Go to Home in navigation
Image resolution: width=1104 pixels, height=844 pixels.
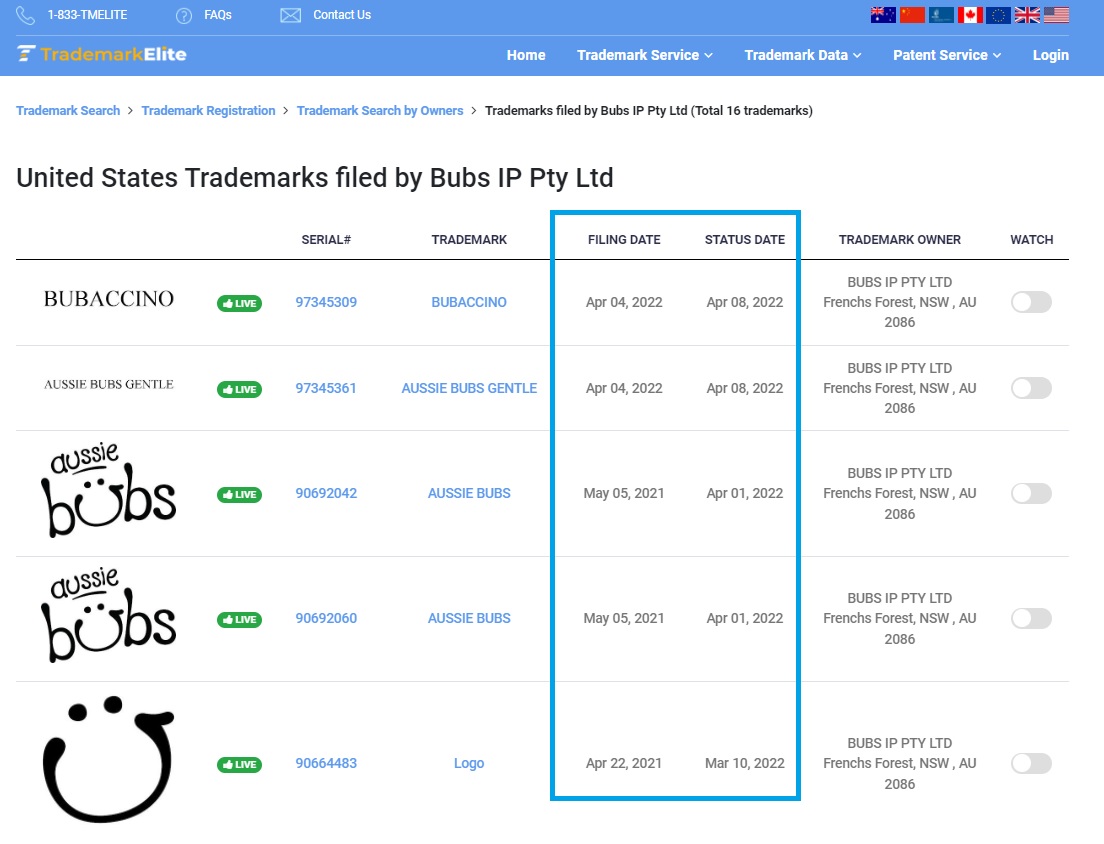526,55
